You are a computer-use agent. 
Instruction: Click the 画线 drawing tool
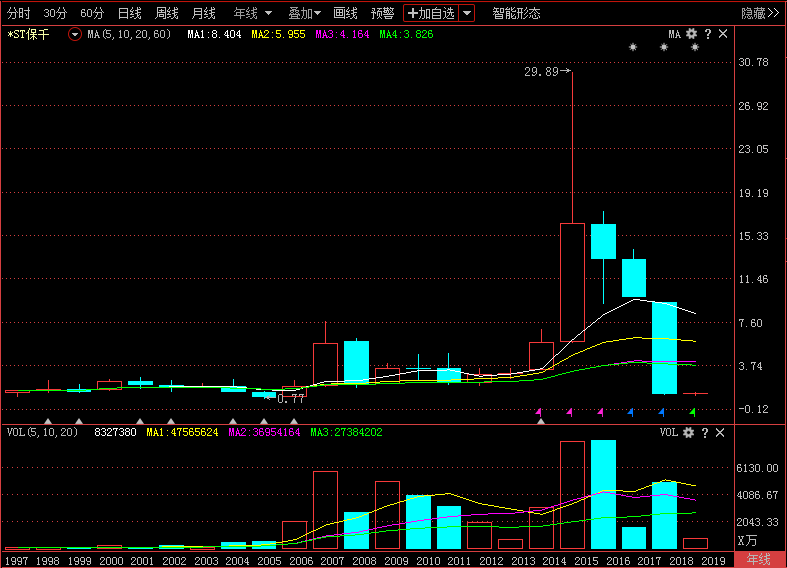pyautogui.click(x=345, y=13)
